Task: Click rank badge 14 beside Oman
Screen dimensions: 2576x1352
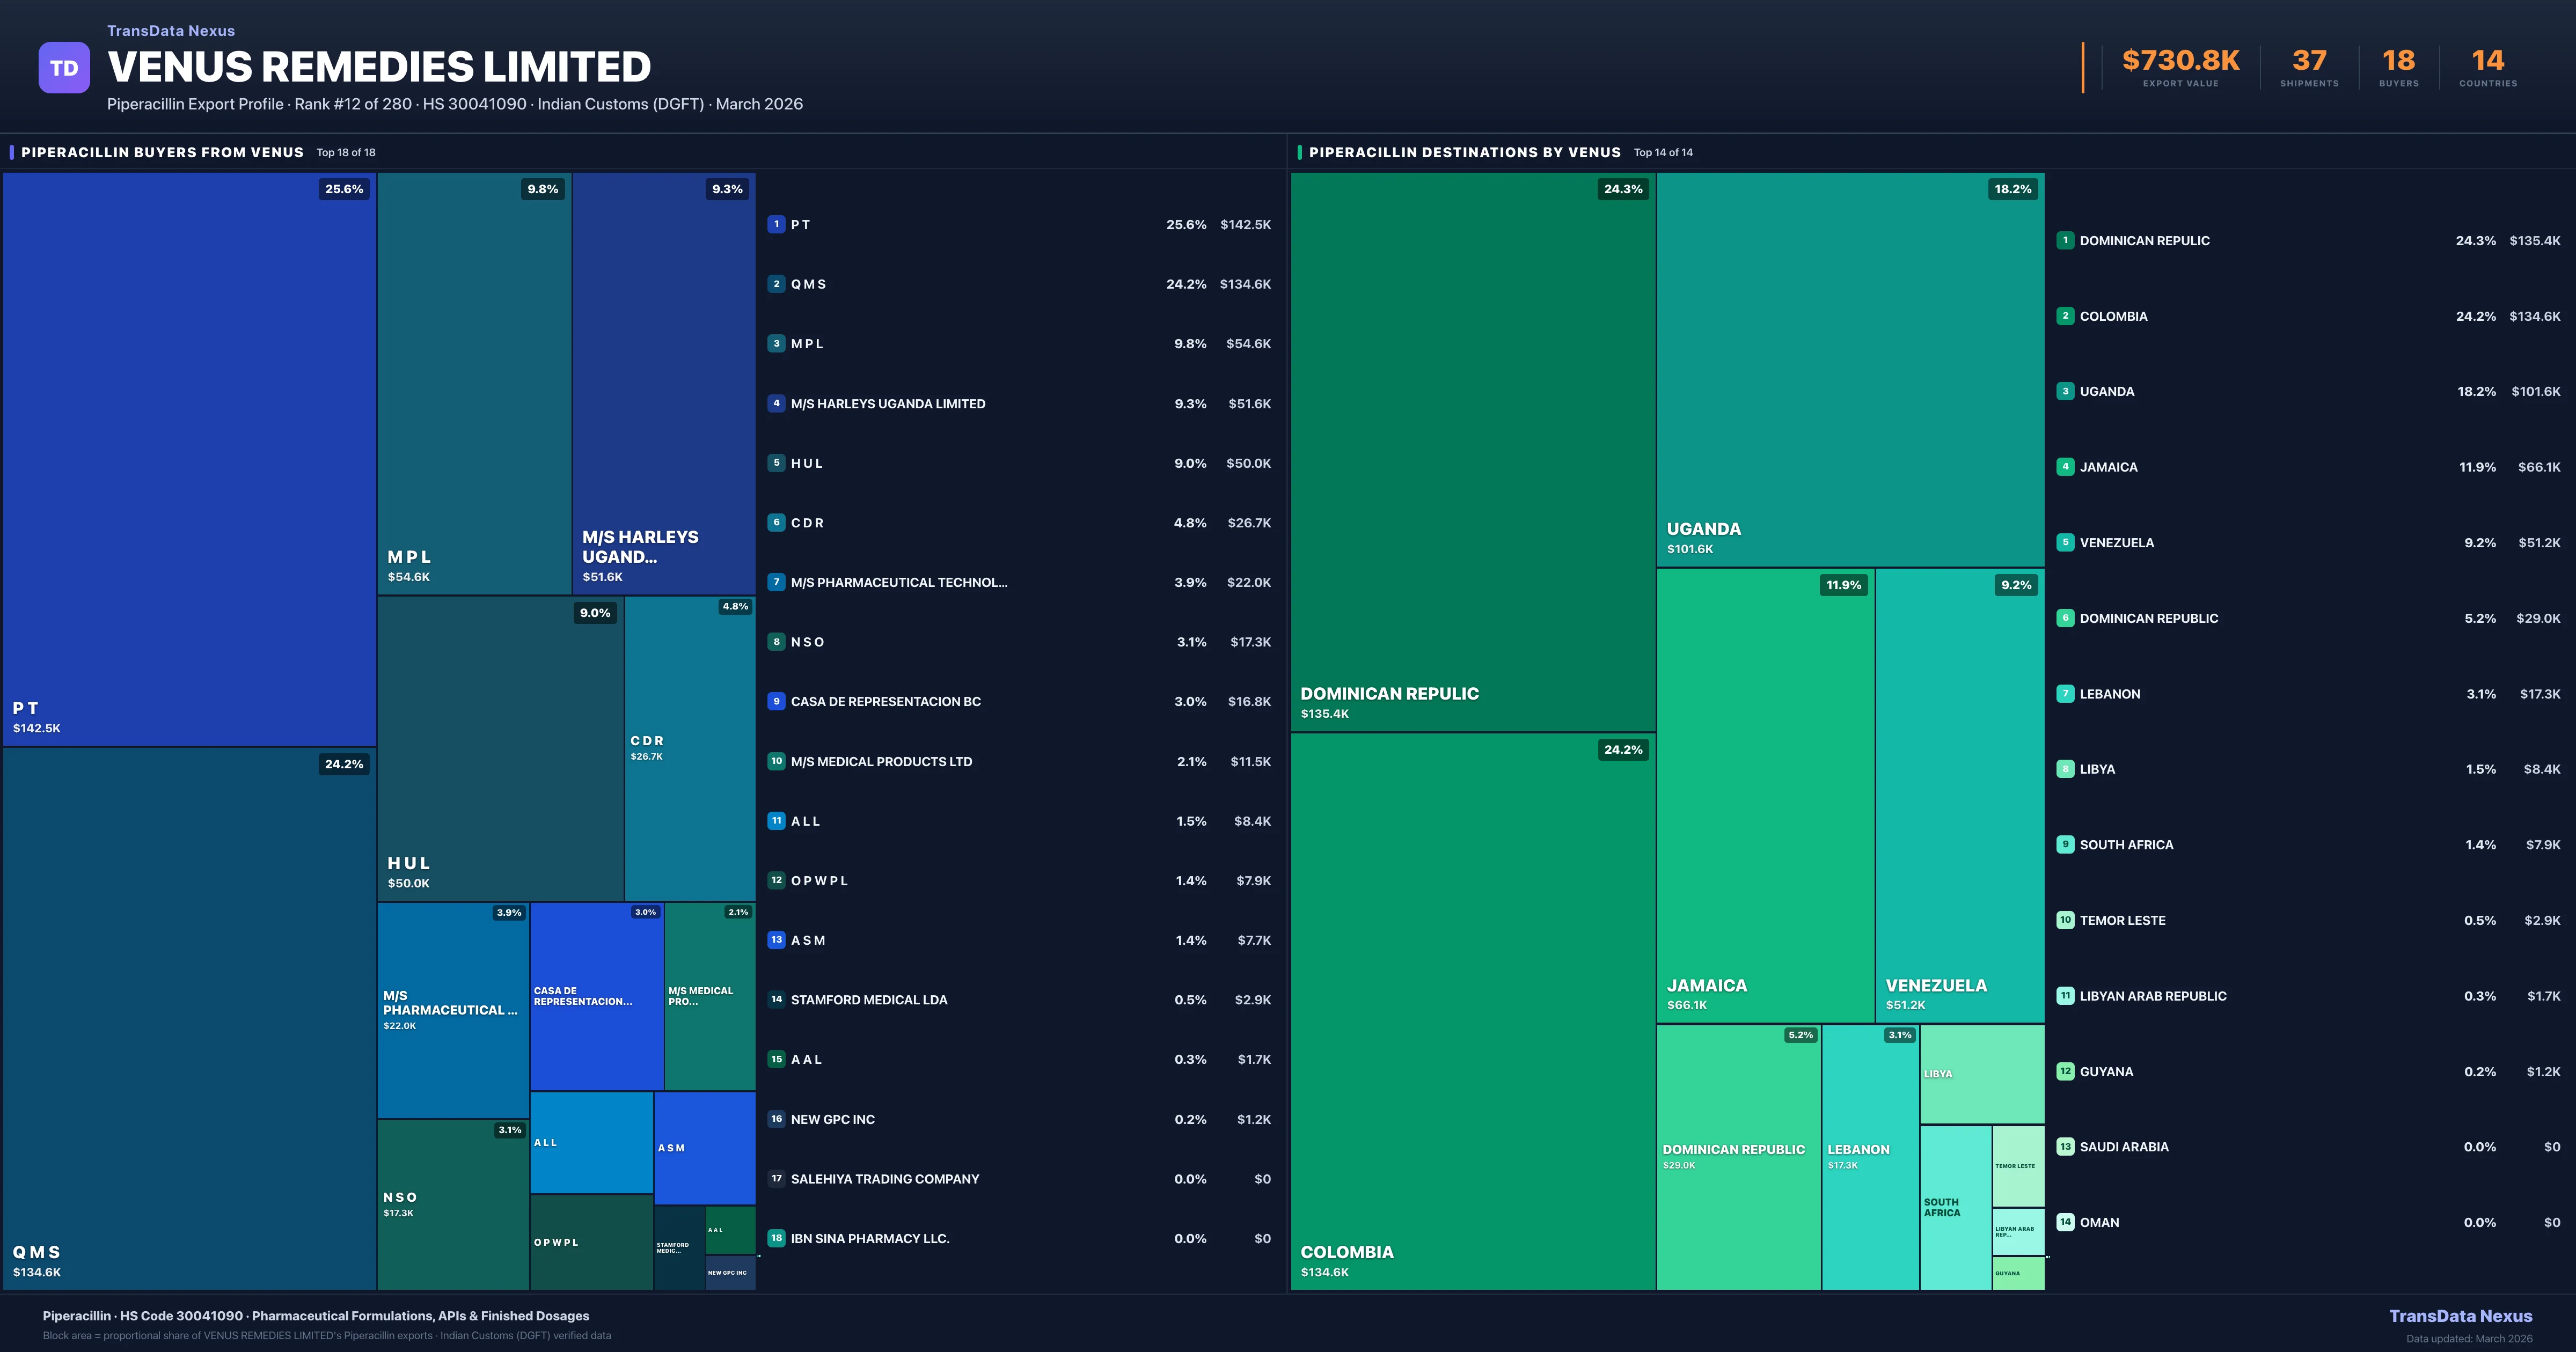Action: click(2065, 1222)
